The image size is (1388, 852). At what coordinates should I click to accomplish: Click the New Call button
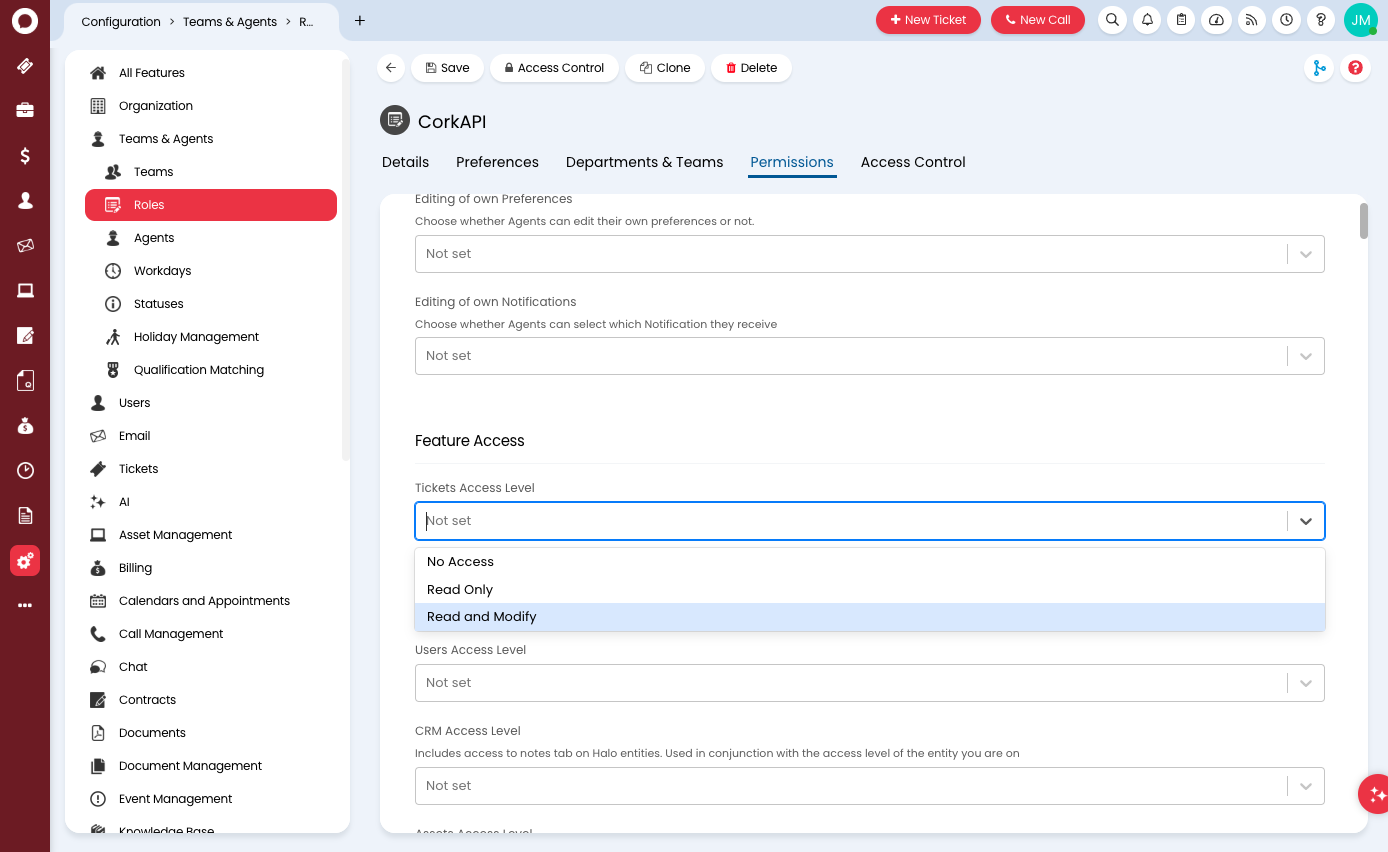(1038, 20)
